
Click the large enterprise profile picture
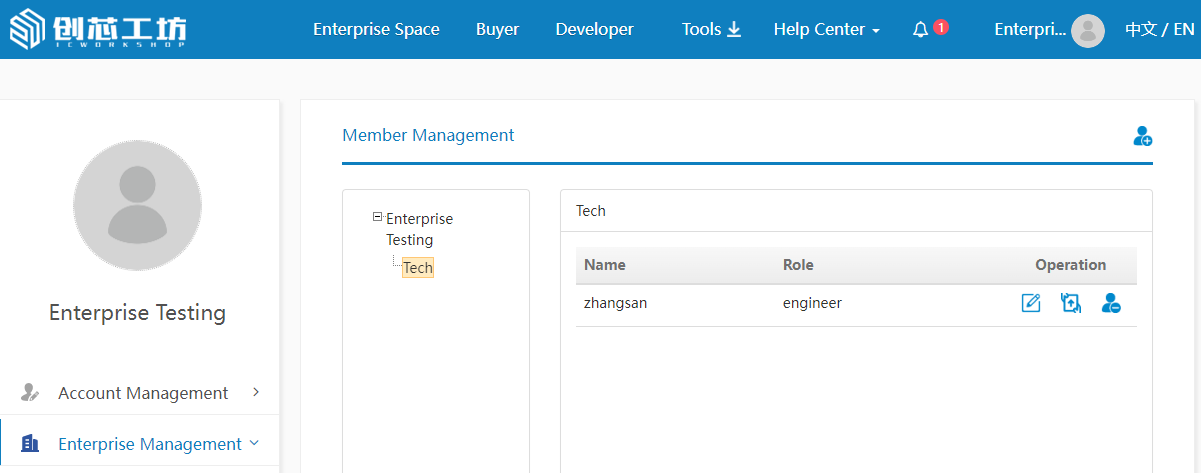click(137, 204)
